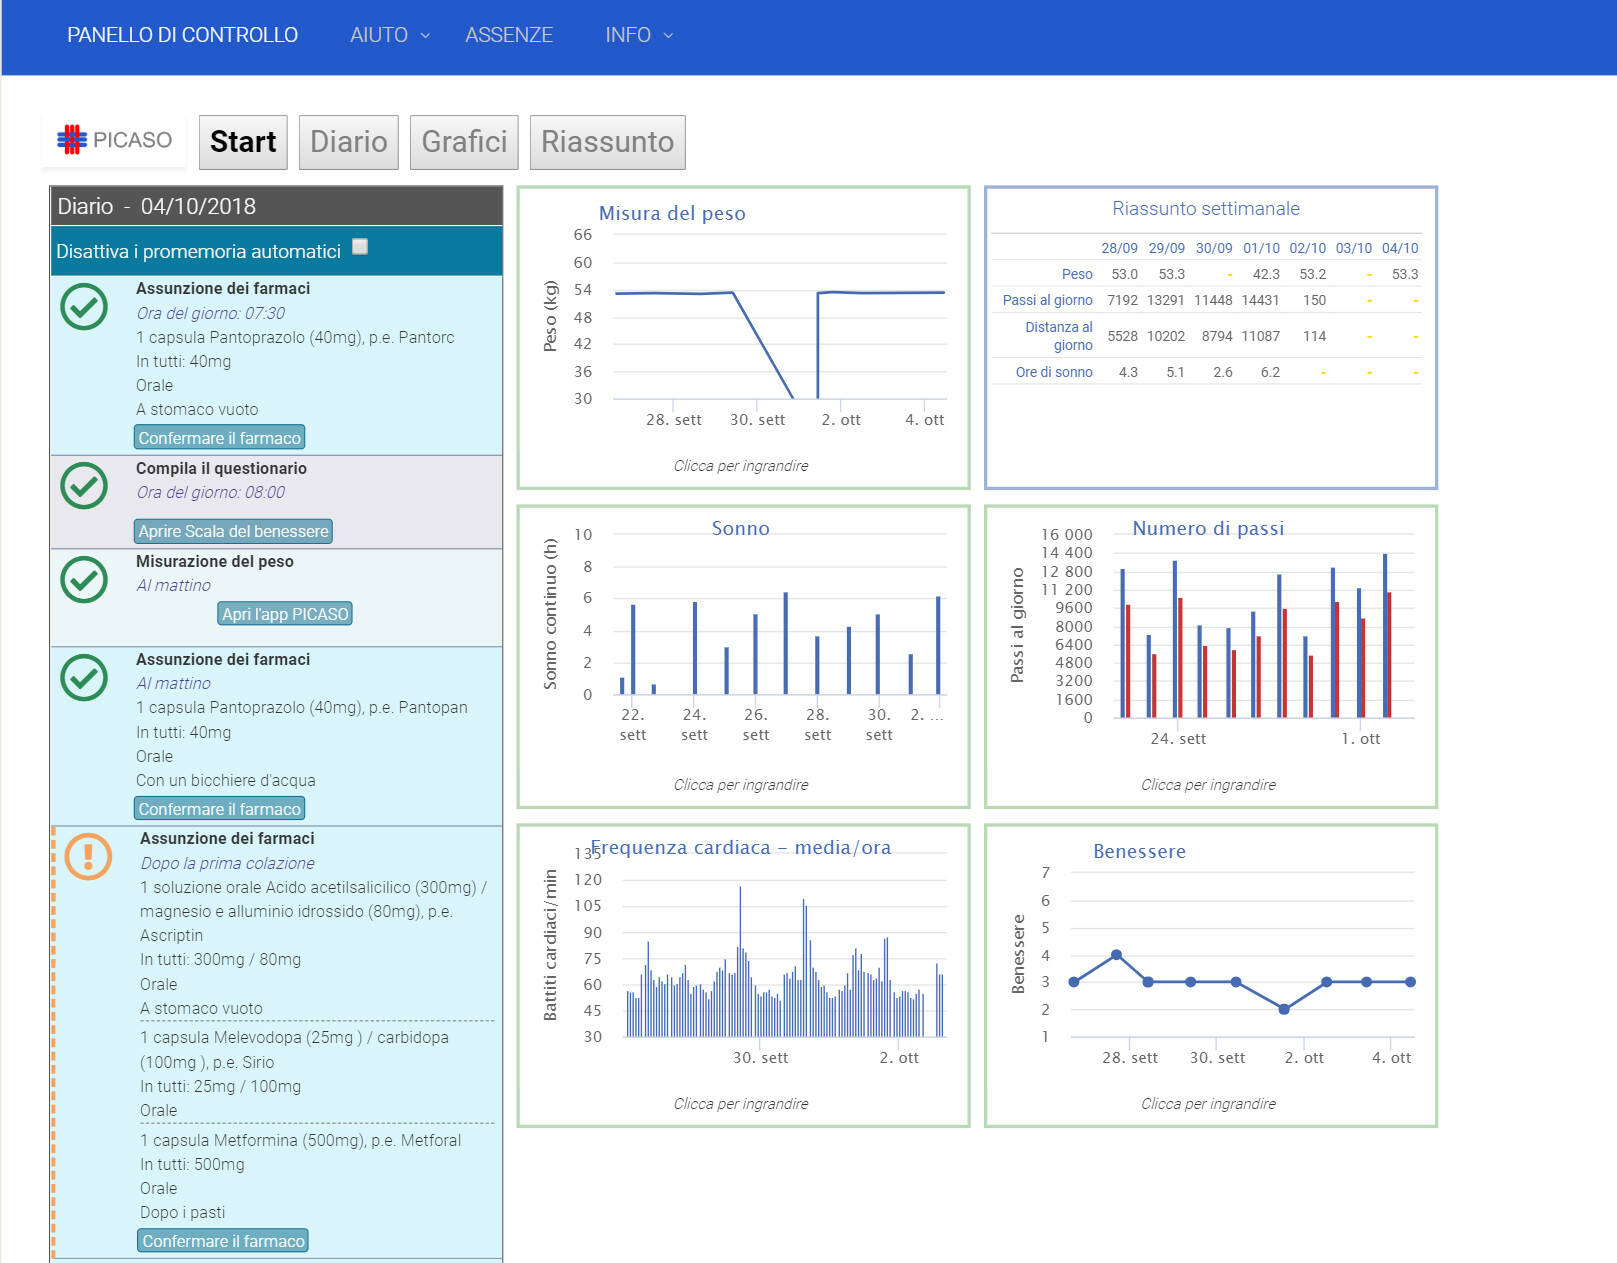
Task: Switch to the Diario tab
Action: coord(348,142)
